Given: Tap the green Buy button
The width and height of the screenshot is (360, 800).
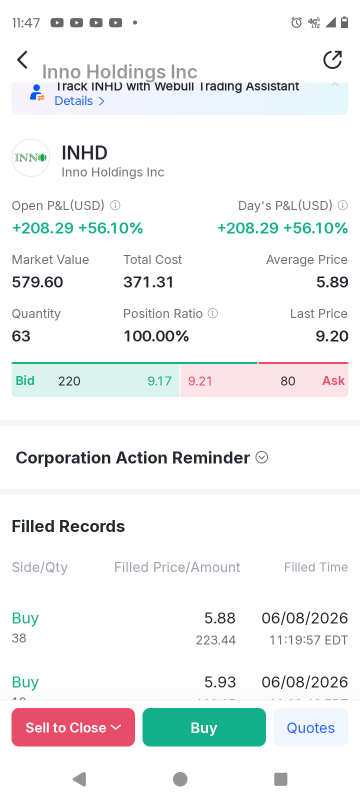Looking at the screenshot, I should [x=204, y=727].
